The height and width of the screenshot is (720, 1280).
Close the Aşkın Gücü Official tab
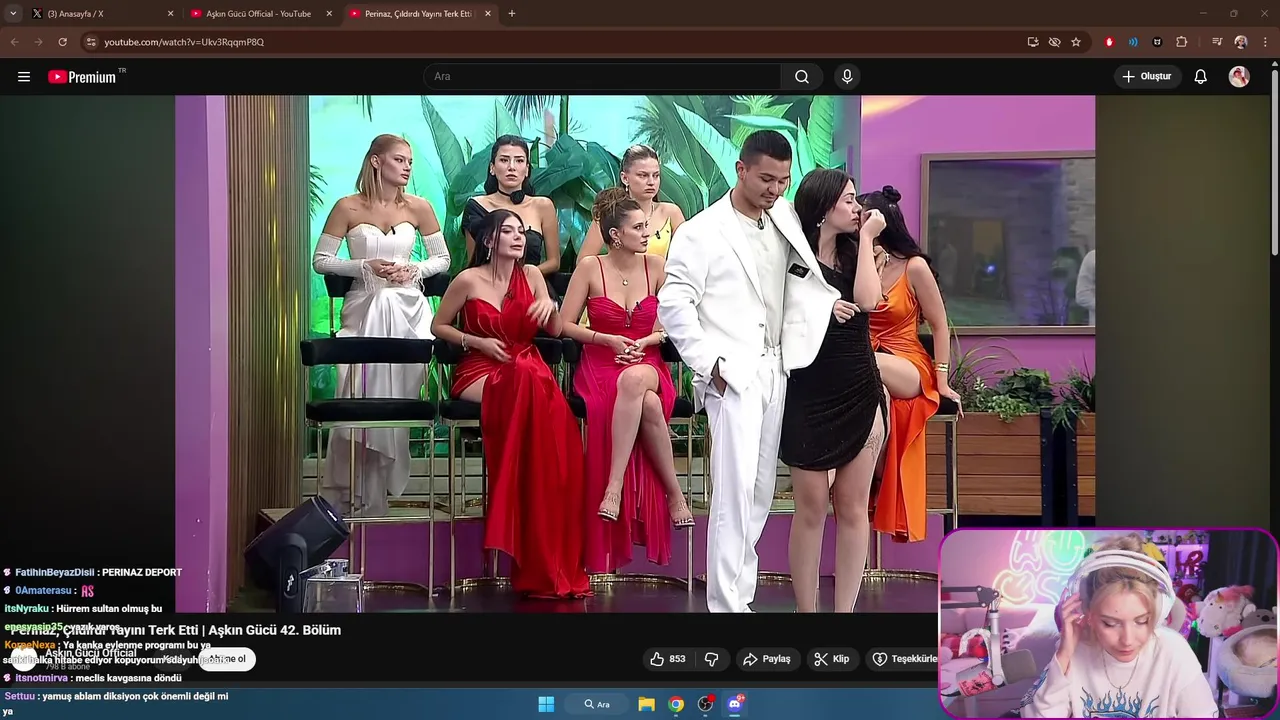pos(329,14)
